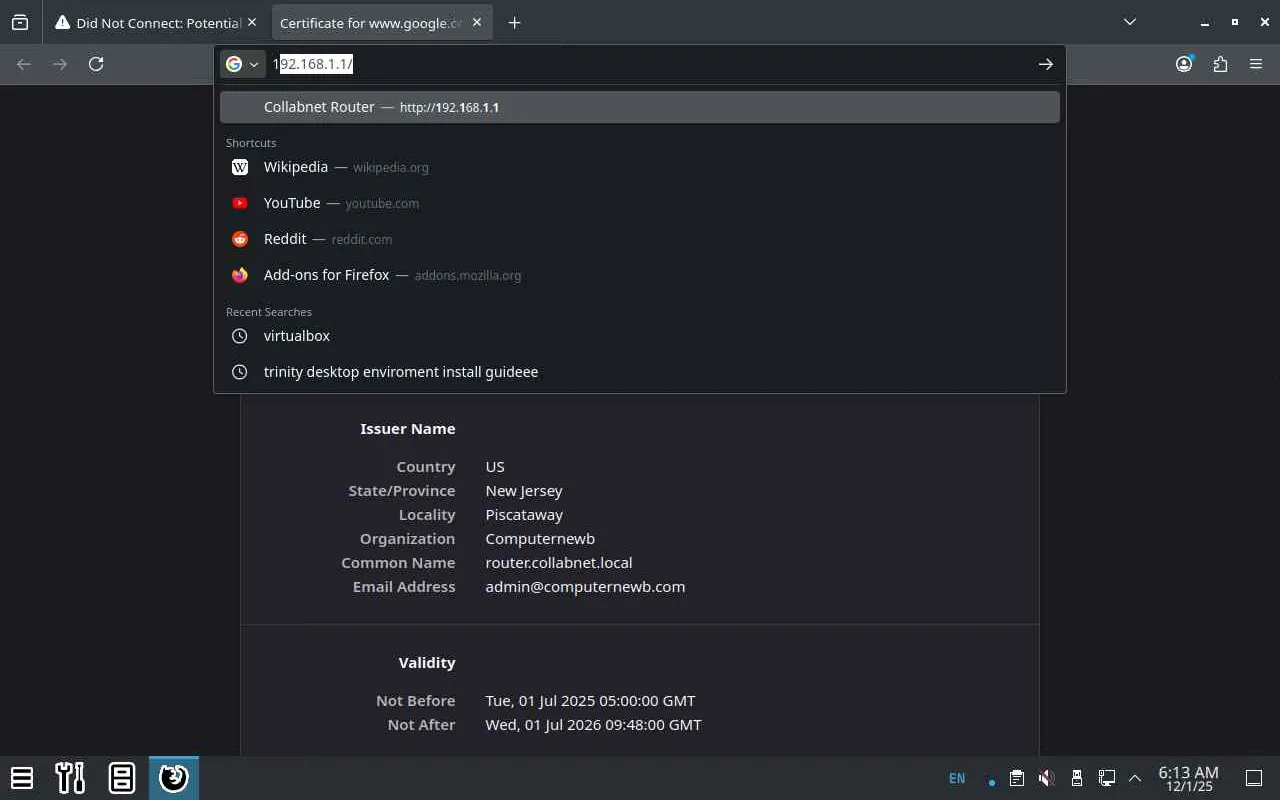Viewport: 1280px width, 800px height.
Task: Click the 'admin@computernewb.com' email address
Action: [585, 587]
